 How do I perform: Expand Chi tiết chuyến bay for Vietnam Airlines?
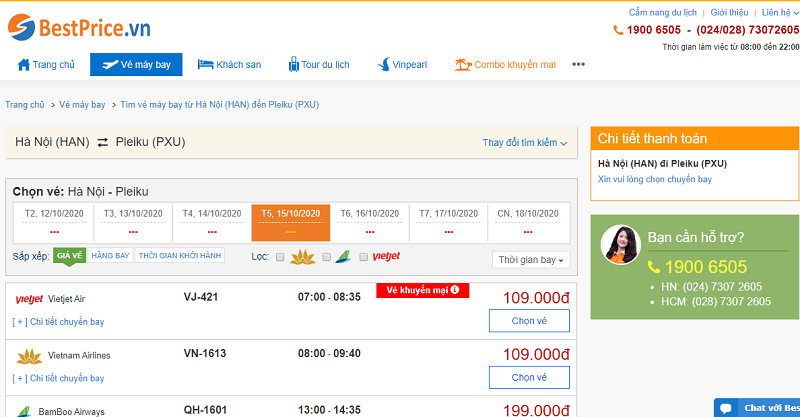click(58, 378)
